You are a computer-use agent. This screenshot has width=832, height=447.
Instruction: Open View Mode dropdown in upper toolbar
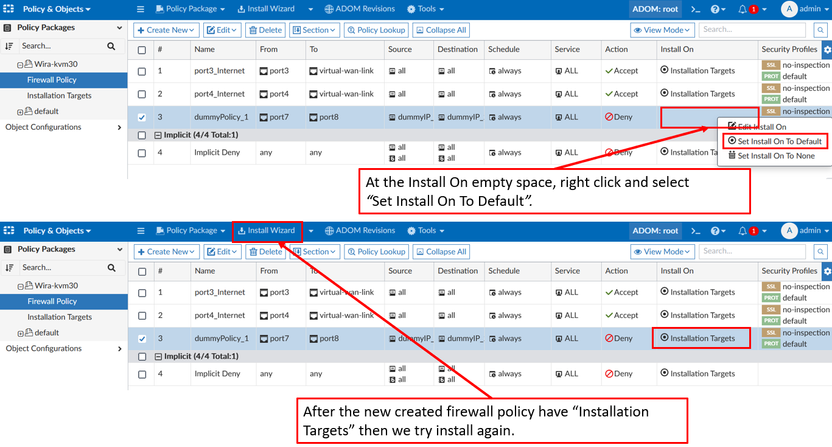pyautogui.click(x=662, y=30)
